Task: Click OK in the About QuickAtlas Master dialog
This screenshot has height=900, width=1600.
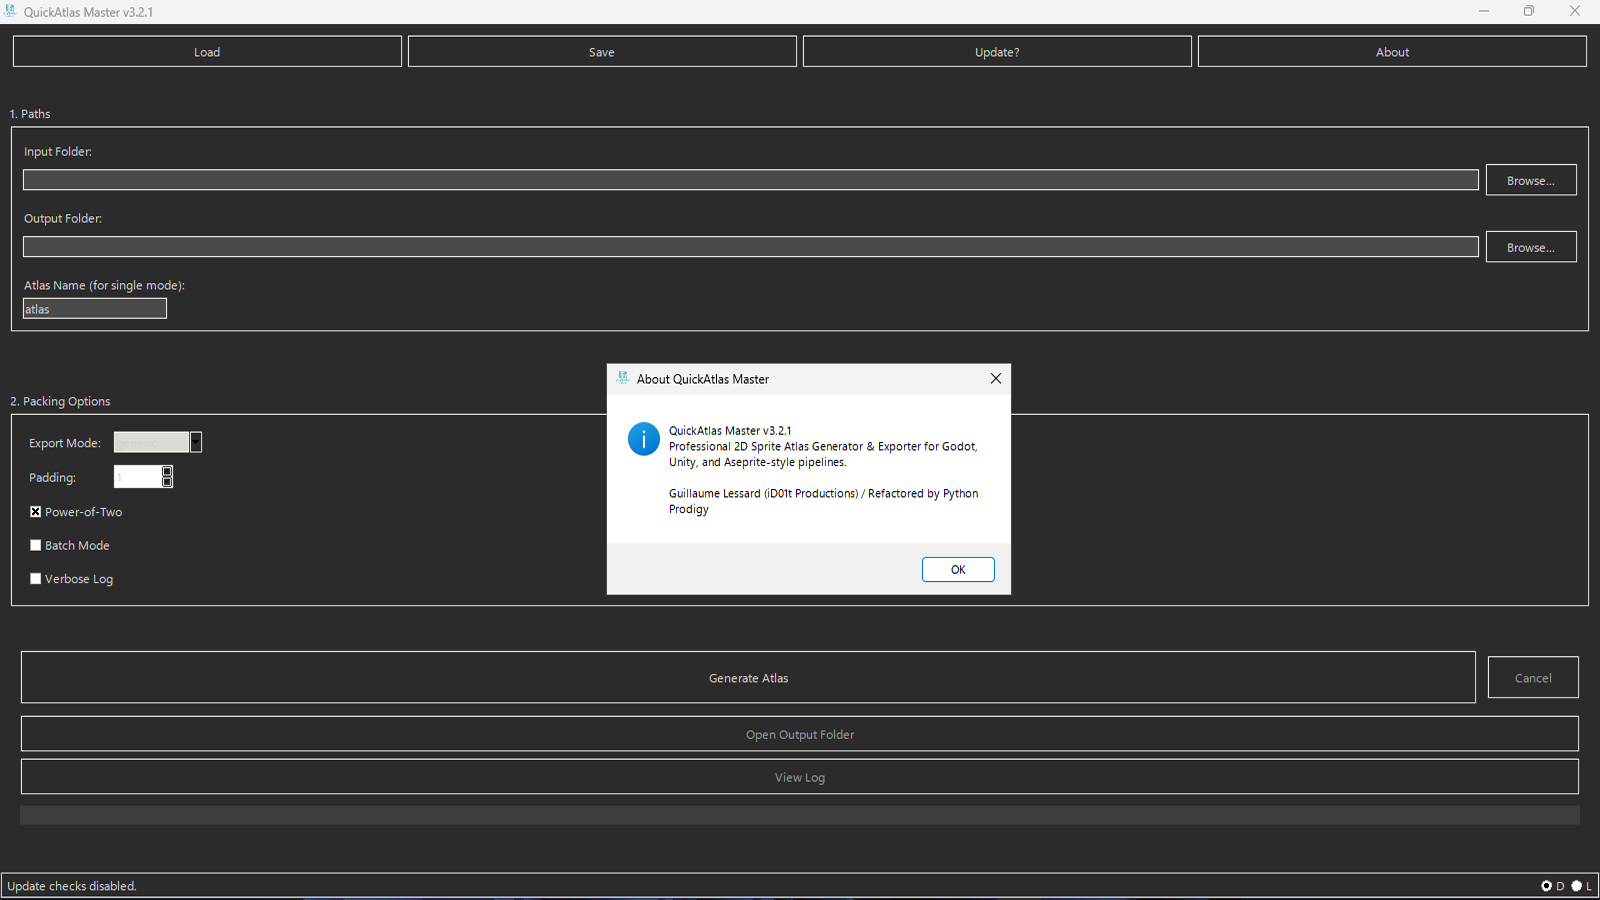Action: [x=958, y=569]
